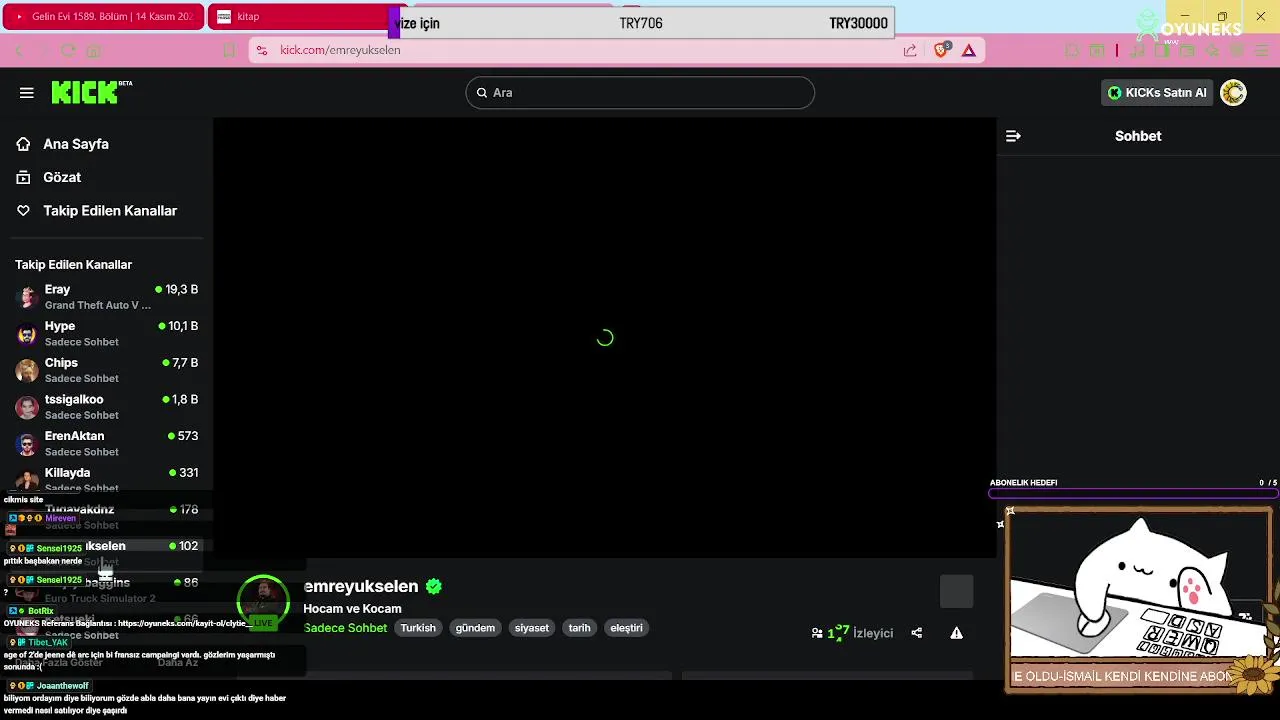Open Killayda channel from followed list
Image resolution: width=1280 pixels, height=720 pixels.
coord(107,480)
